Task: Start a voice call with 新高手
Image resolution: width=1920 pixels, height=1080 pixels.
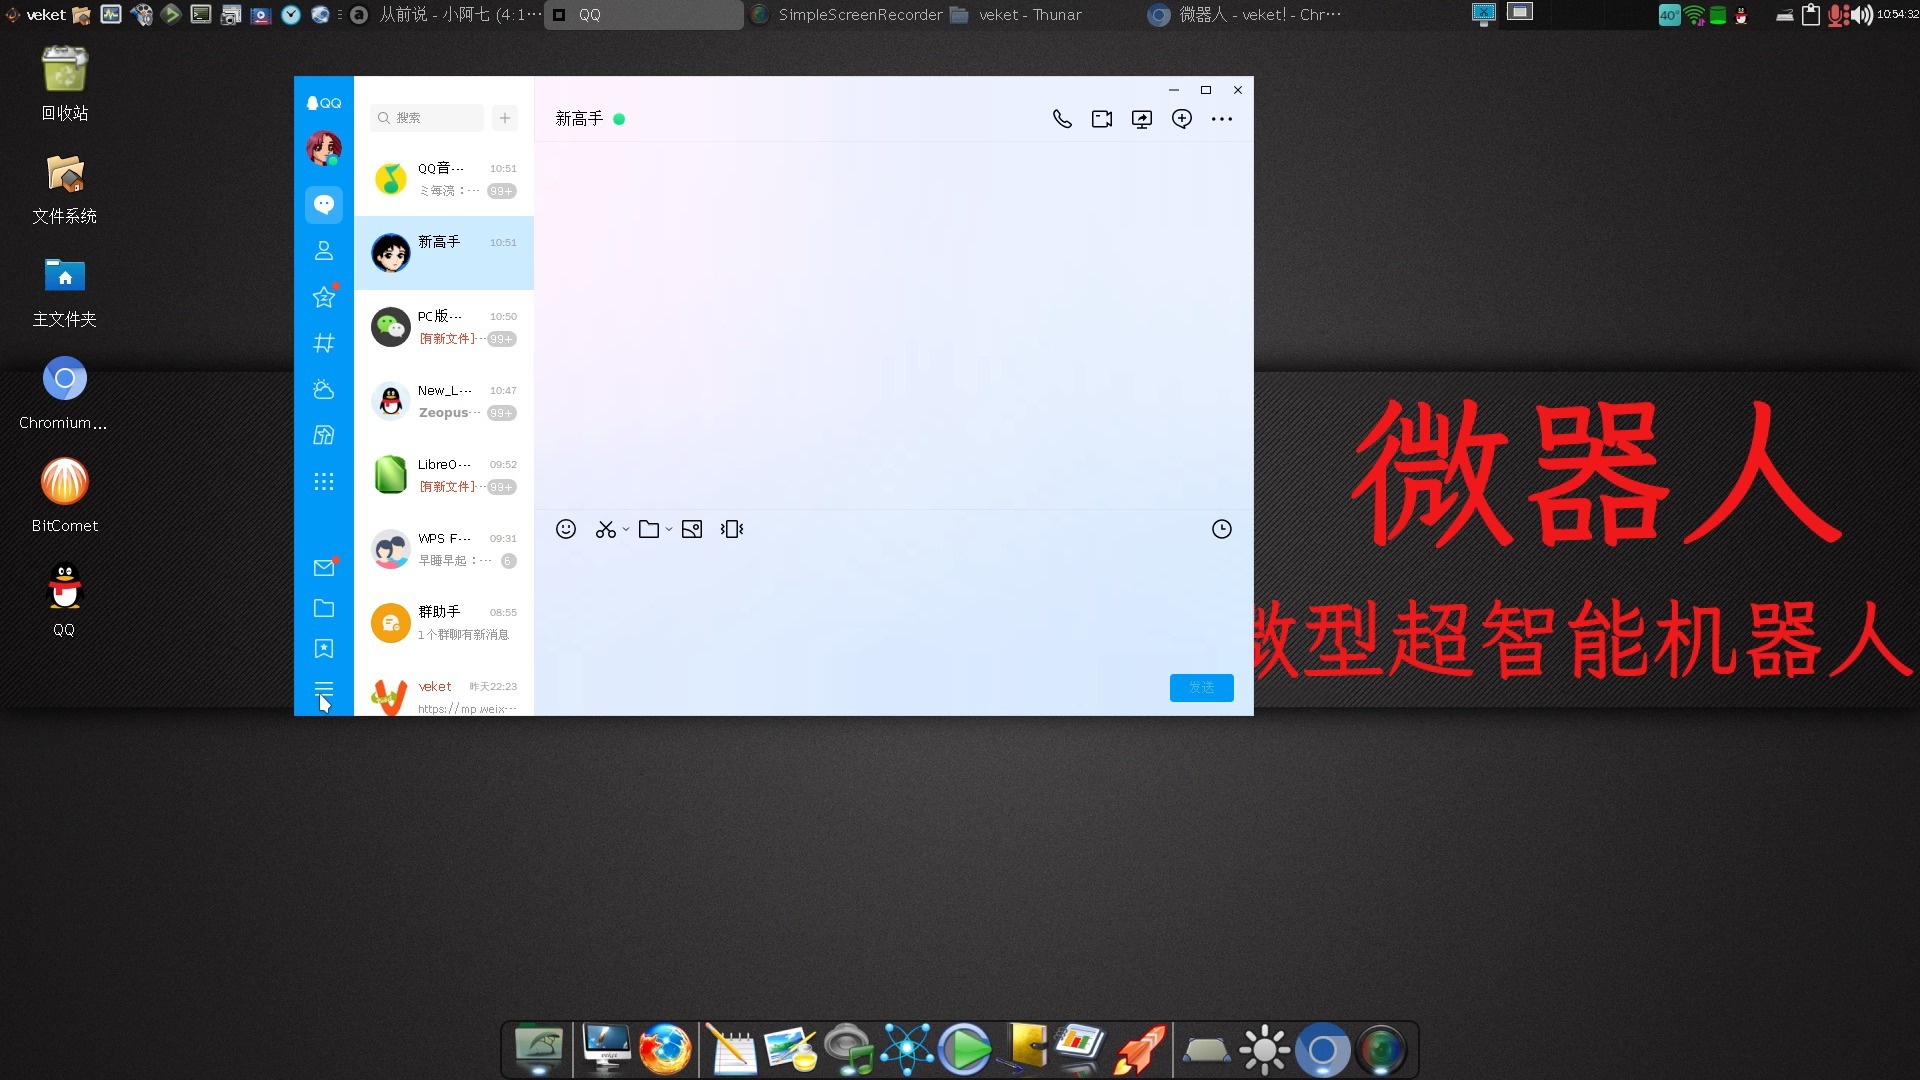Action: tap(1062, 119)
